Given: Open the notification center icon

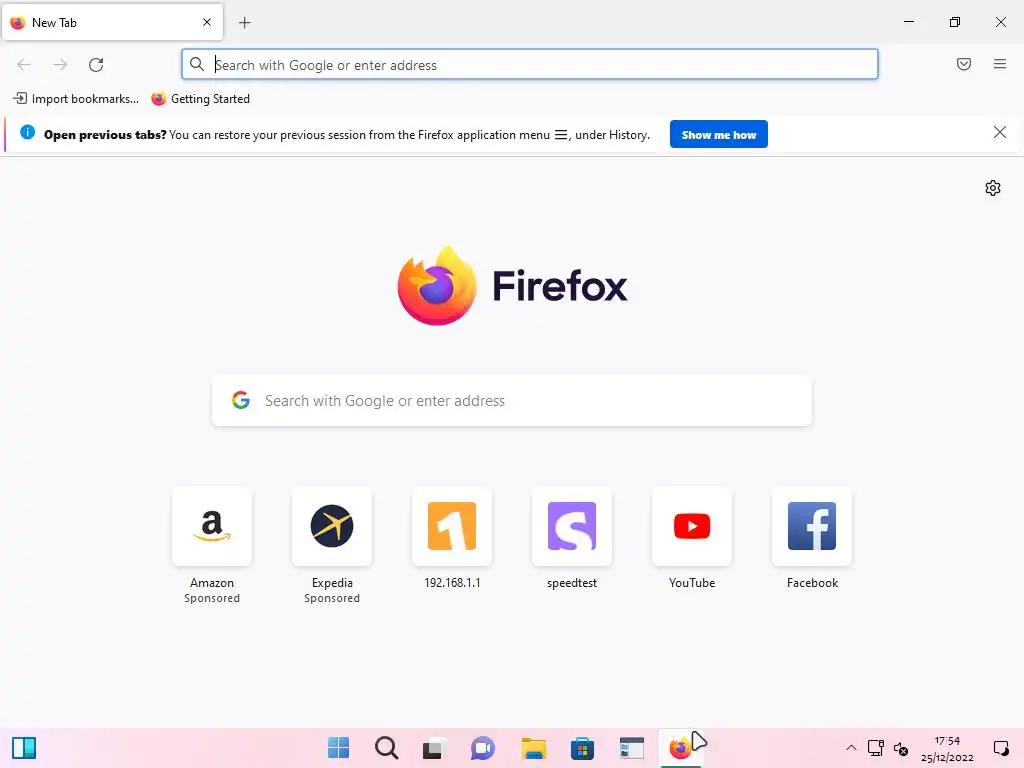Looking at the screenshot, I should click(1000, 748).
